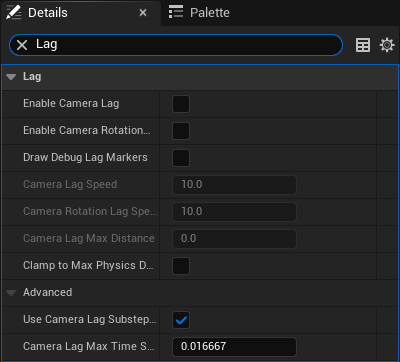Edit Camera Lag Max Time Step value
Screen dimensions: 400x362
click(234, 347)
